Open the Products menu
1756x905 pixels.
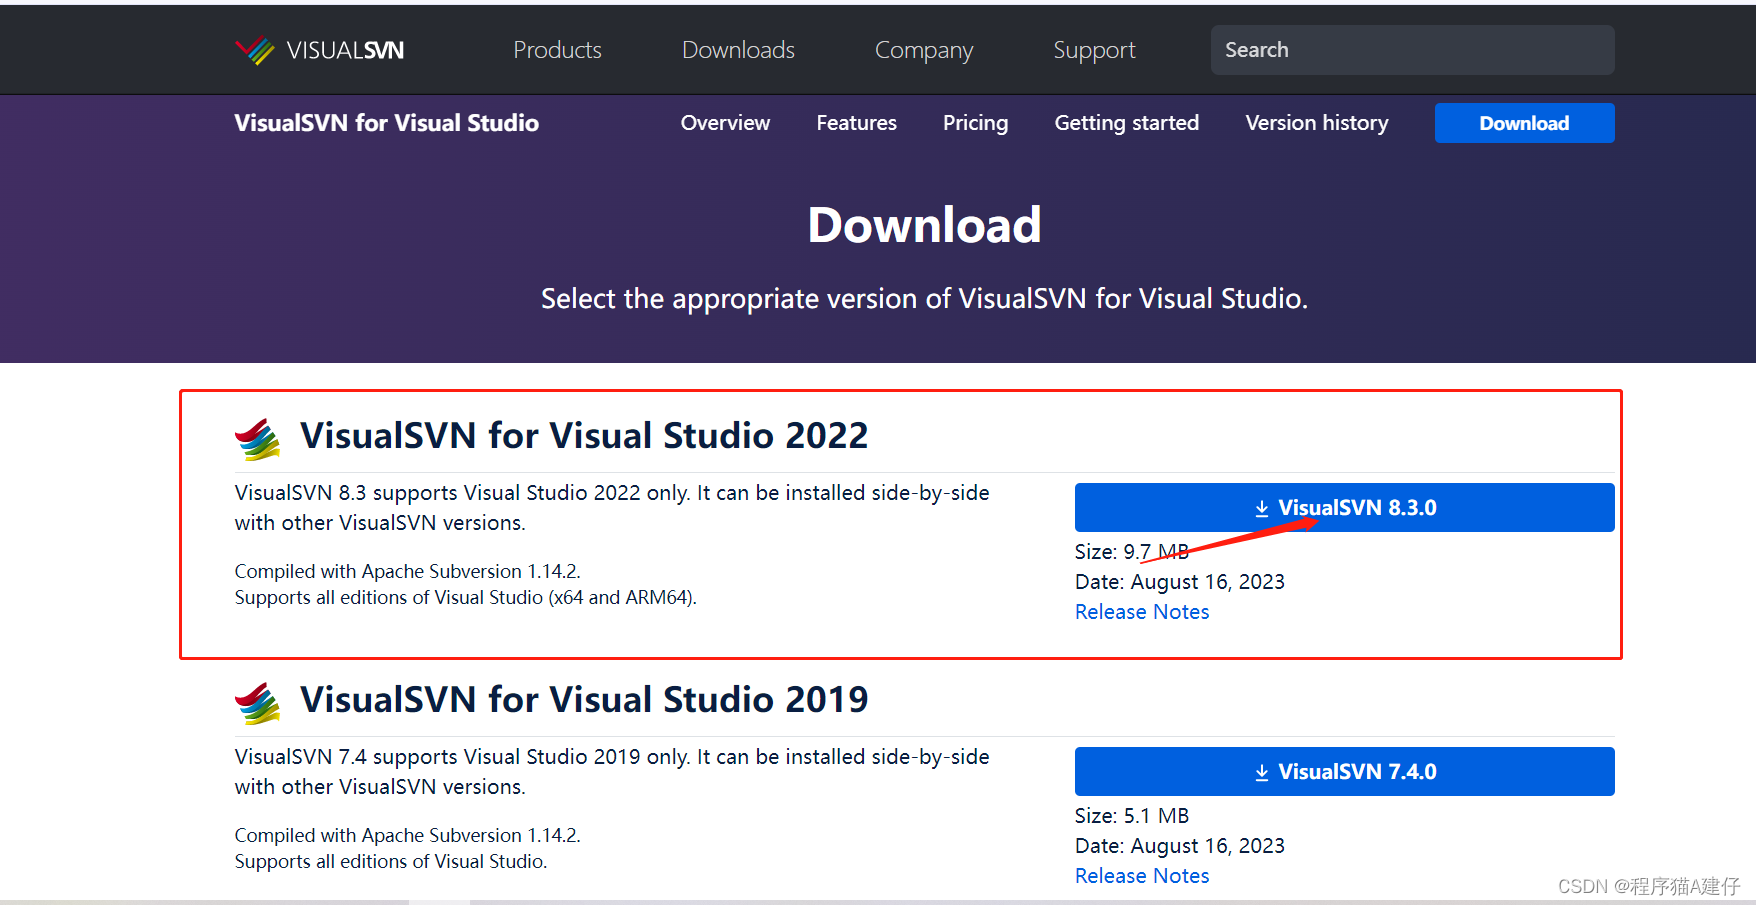point(557,50)
